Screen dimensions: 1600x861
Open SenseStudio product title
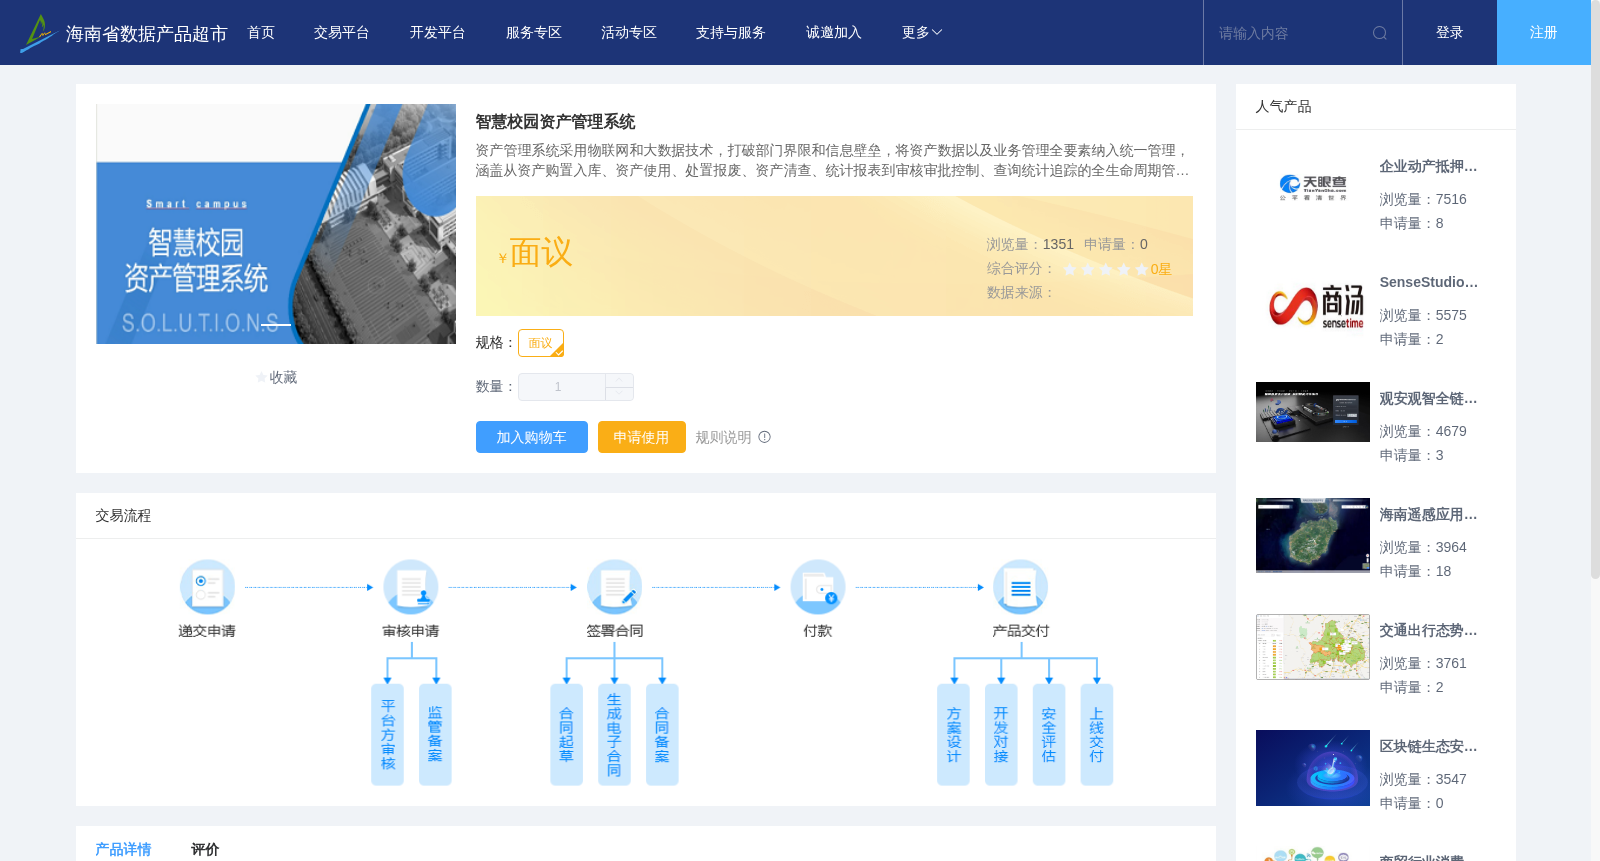click(1428, 283)
